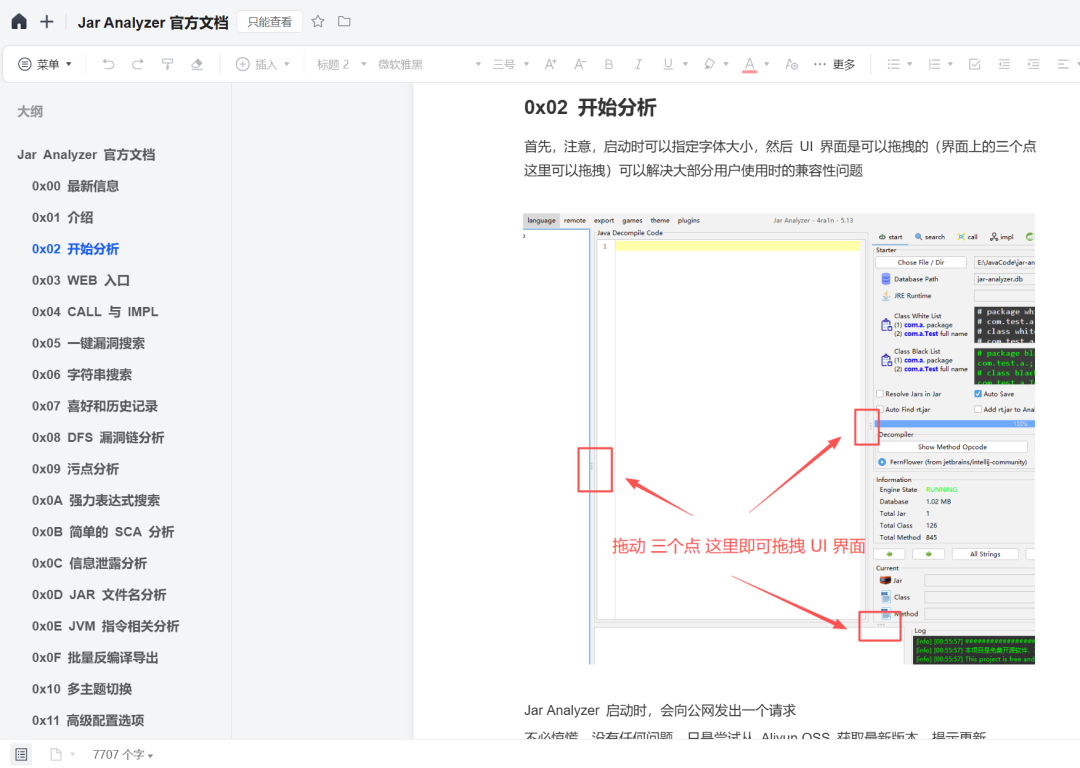The width and height of the screenshot is (1080, 768).
Task: Jump to 0x07 喜好和历史记录 section
Action: coord(95,406)
